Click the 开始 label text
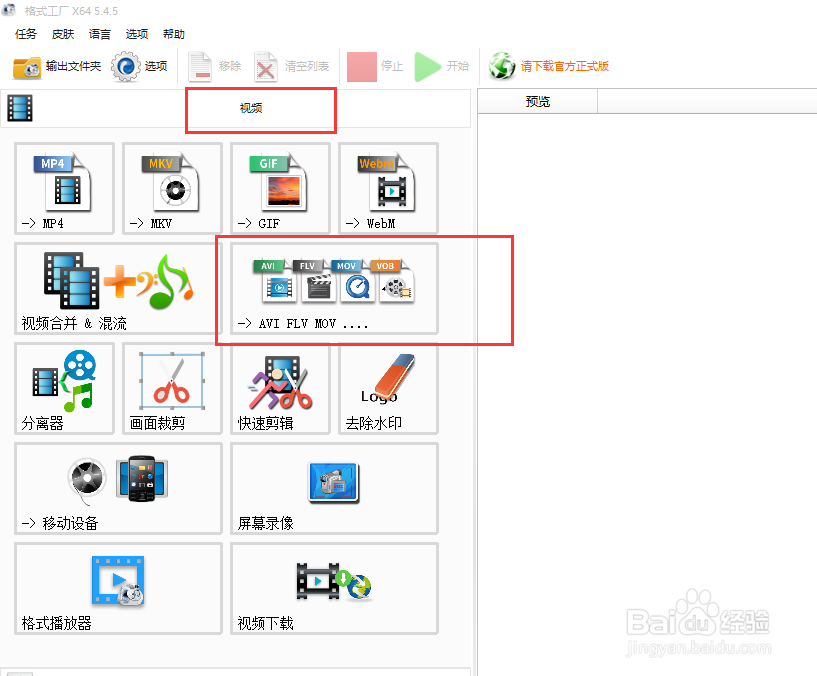Viewport: 817px width, 676px height. point(457,66)
